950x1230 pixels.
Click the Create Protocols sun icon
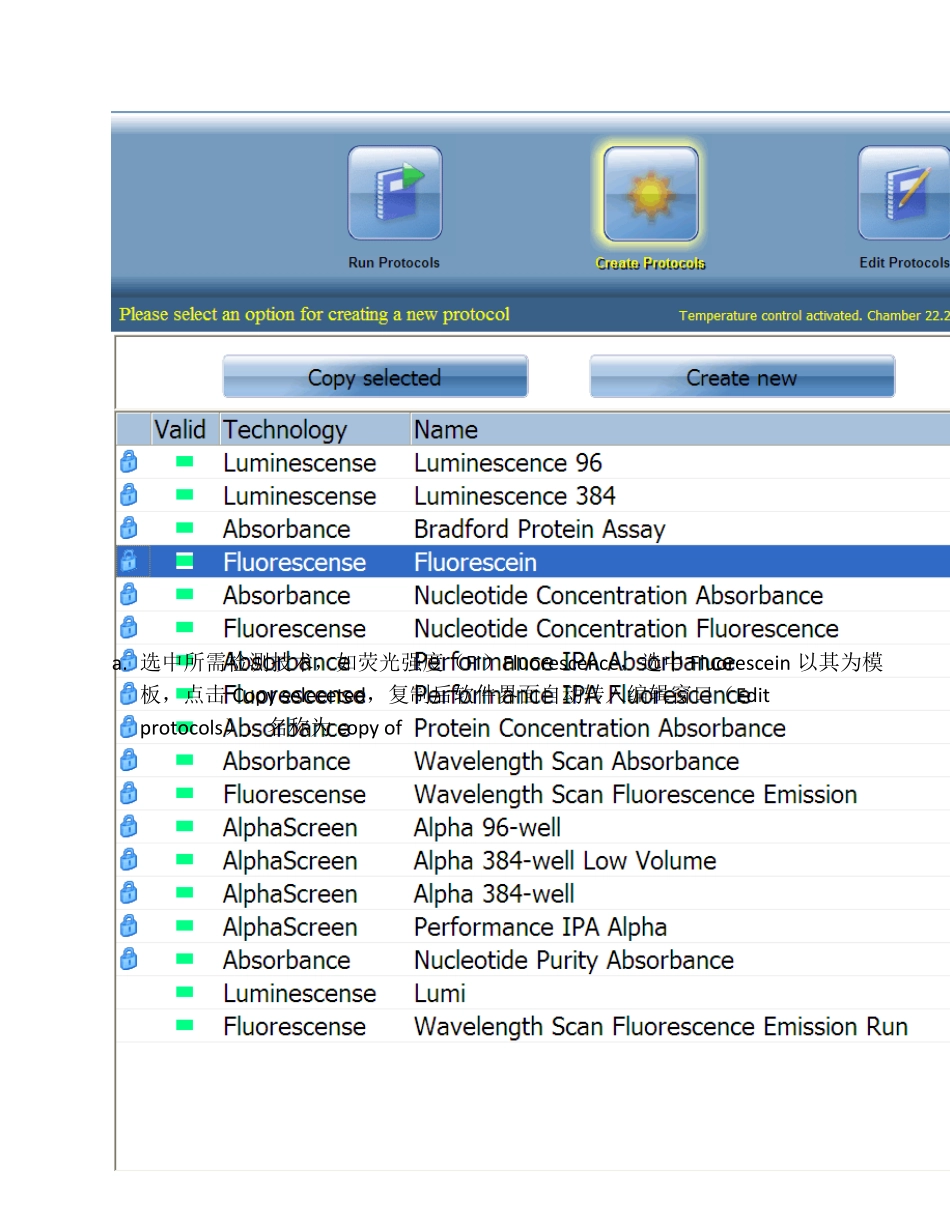pyautogui.click(x=650, y=194)
